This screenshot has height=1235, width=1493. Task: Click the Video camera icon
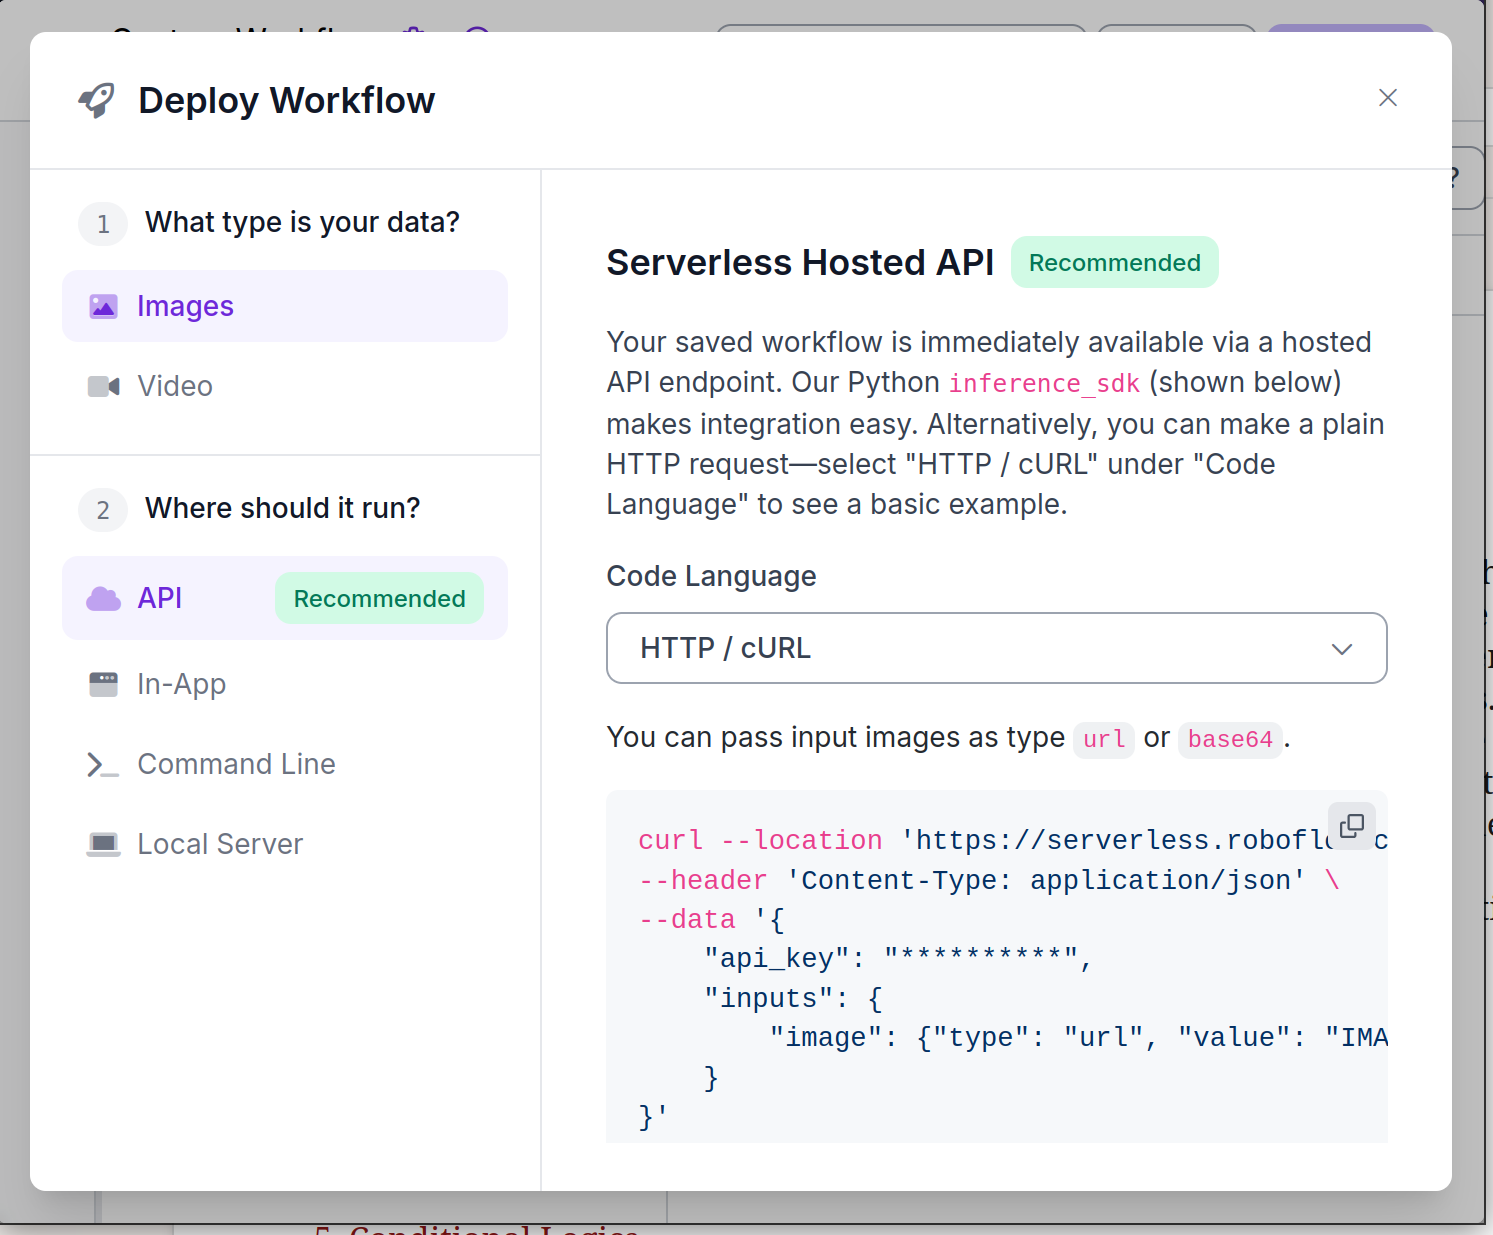104,386
